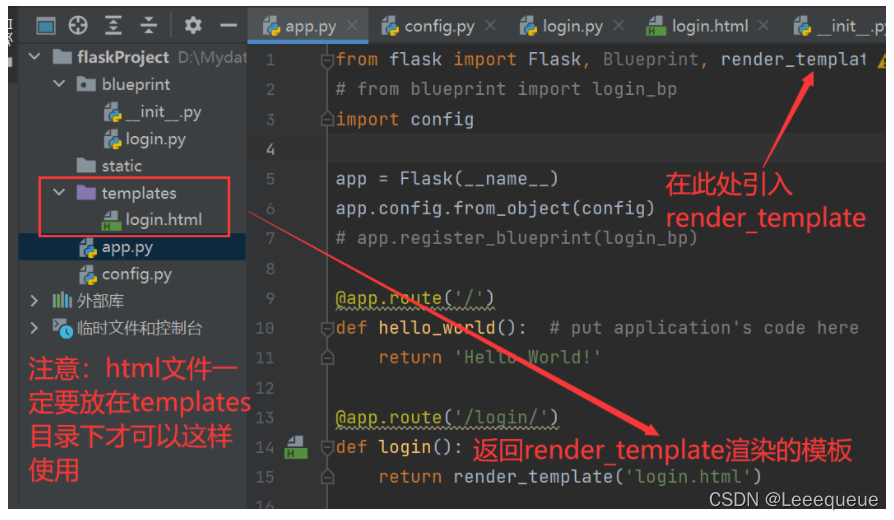Screen dimensions: 894x520
Task: Click the end-of-import fold marker on line 3
Action: [x=327, y=119]
